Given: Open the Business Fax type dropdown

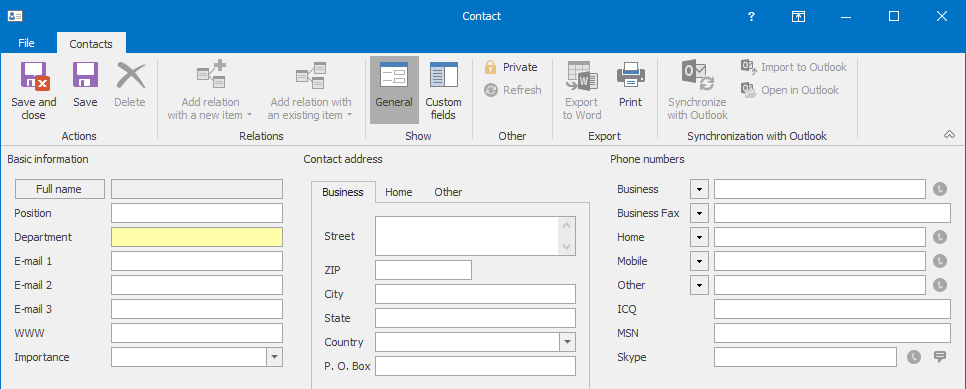Looking at the screenshot, I should 699,213.
